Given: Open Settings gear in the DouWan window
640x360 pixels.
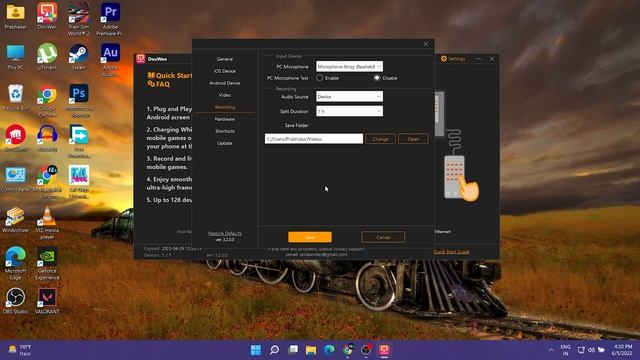Looking at the screenshot, I should pyautogui.click(x=452, y=59).
